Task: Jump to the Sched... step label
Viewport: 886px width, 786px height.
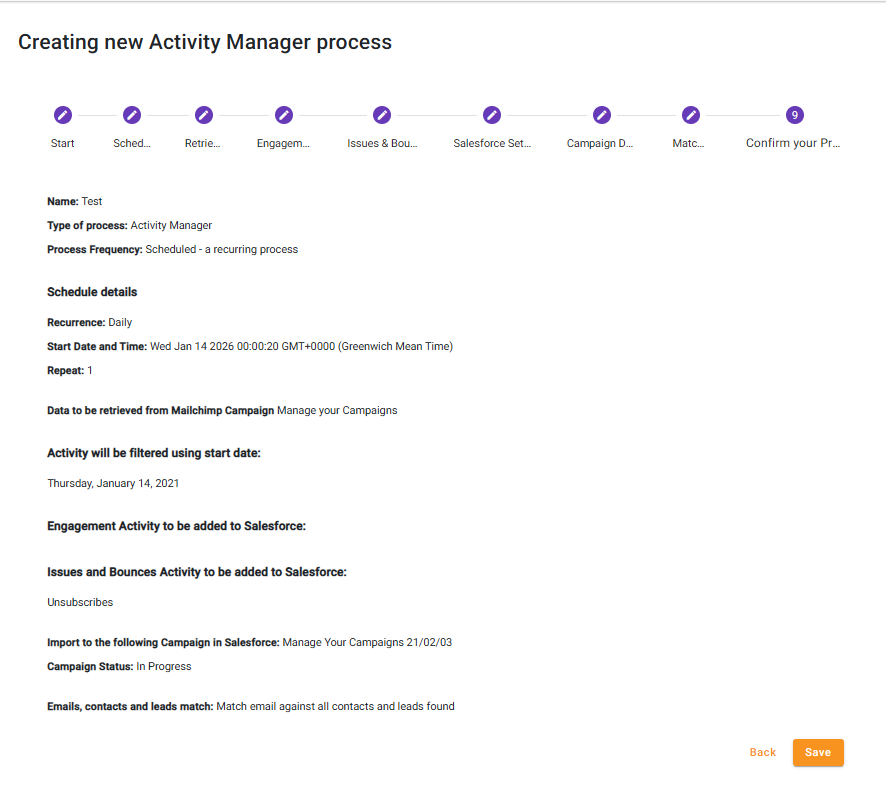Action: tap(132, 143)
